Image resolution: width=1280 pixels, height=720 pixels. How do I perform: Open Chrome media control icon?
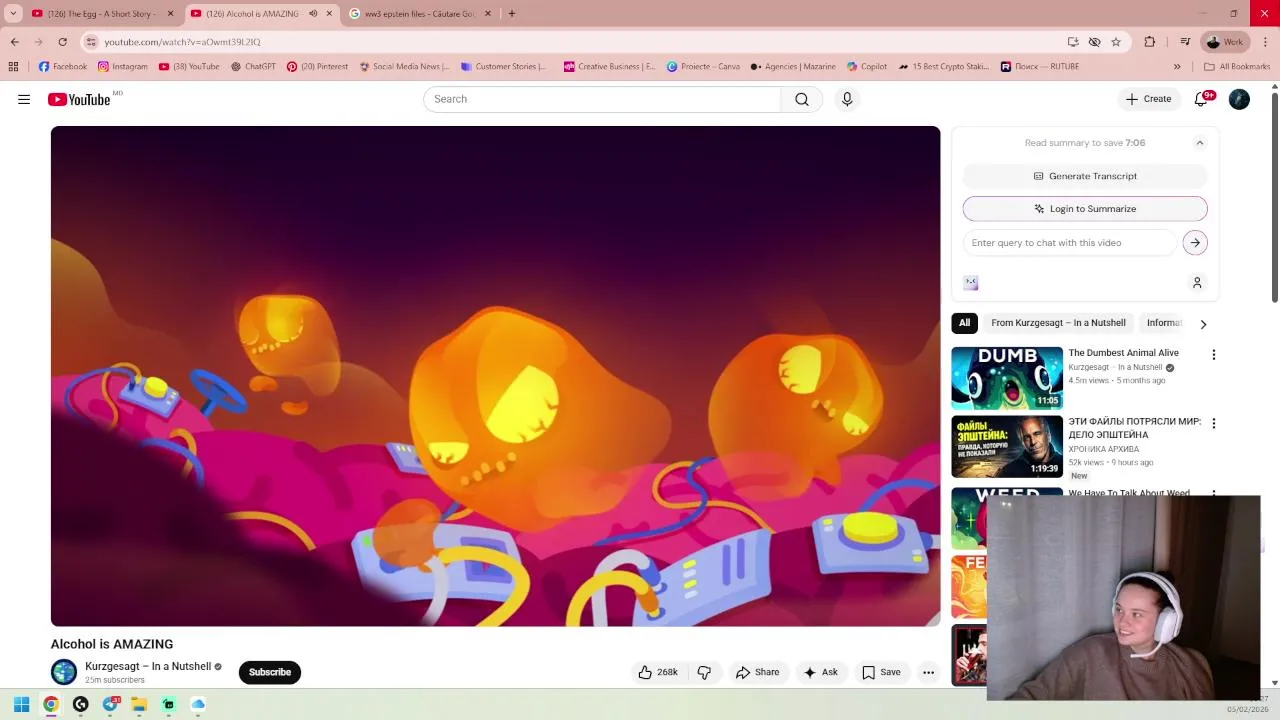(1185, 42)
